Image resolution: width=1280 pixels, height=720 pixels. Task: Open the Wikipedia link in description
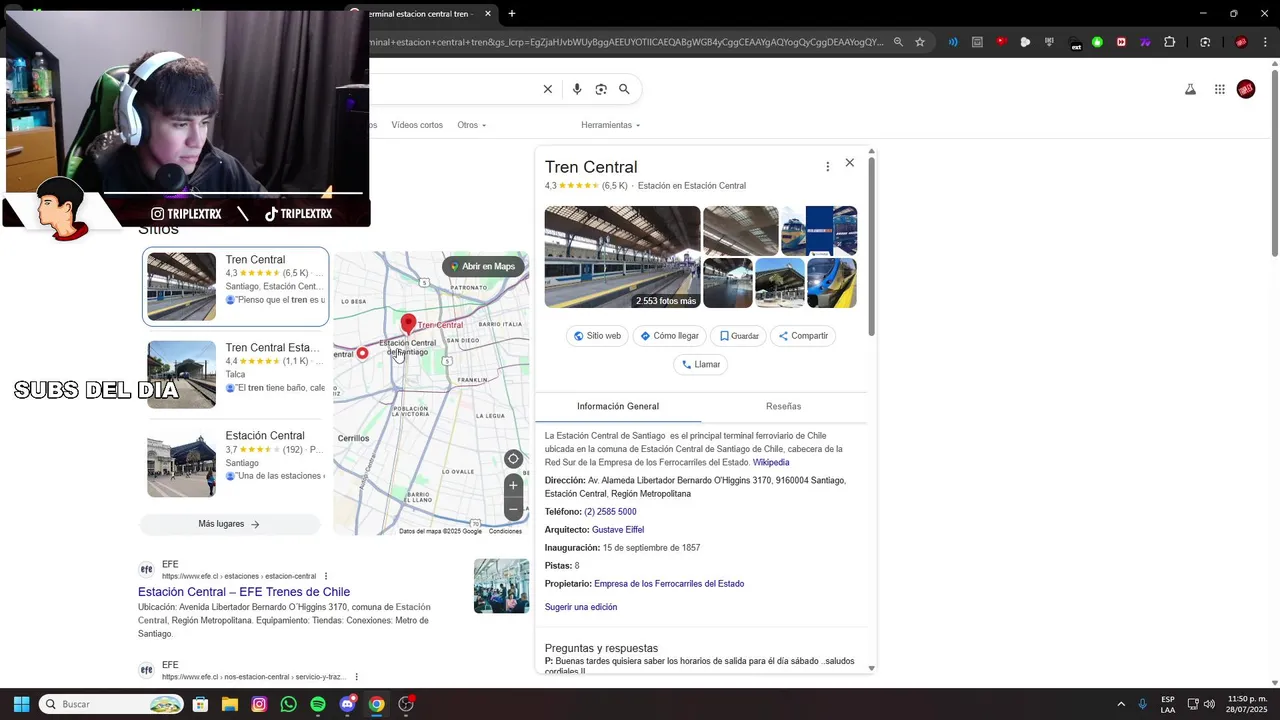pyautogui.click(x=771, y=462)
